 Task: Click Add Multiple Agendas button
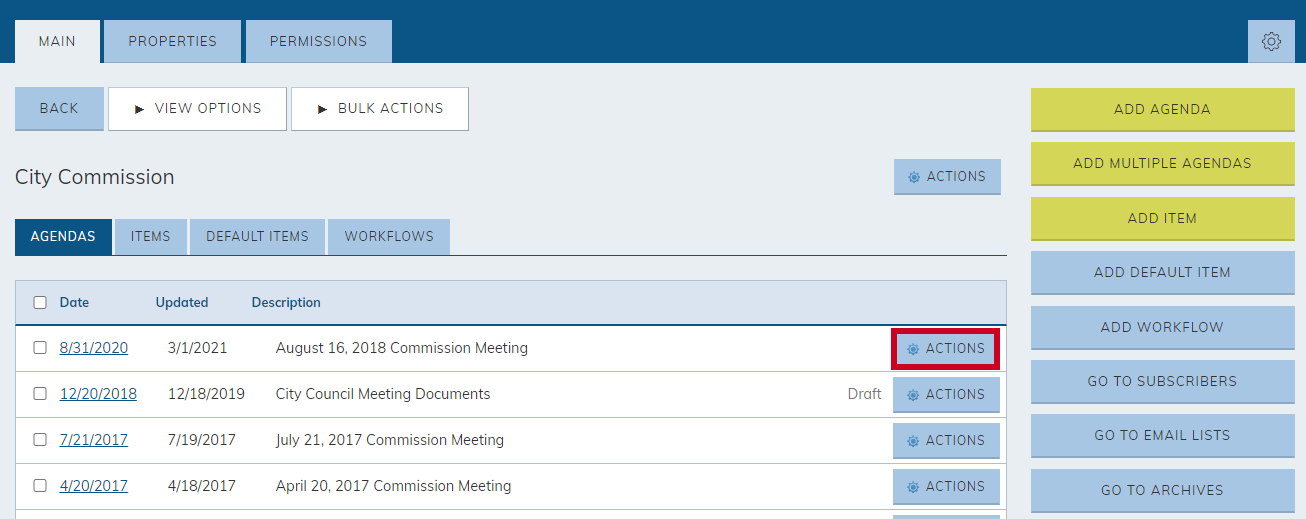click(x=1162, y=164)
